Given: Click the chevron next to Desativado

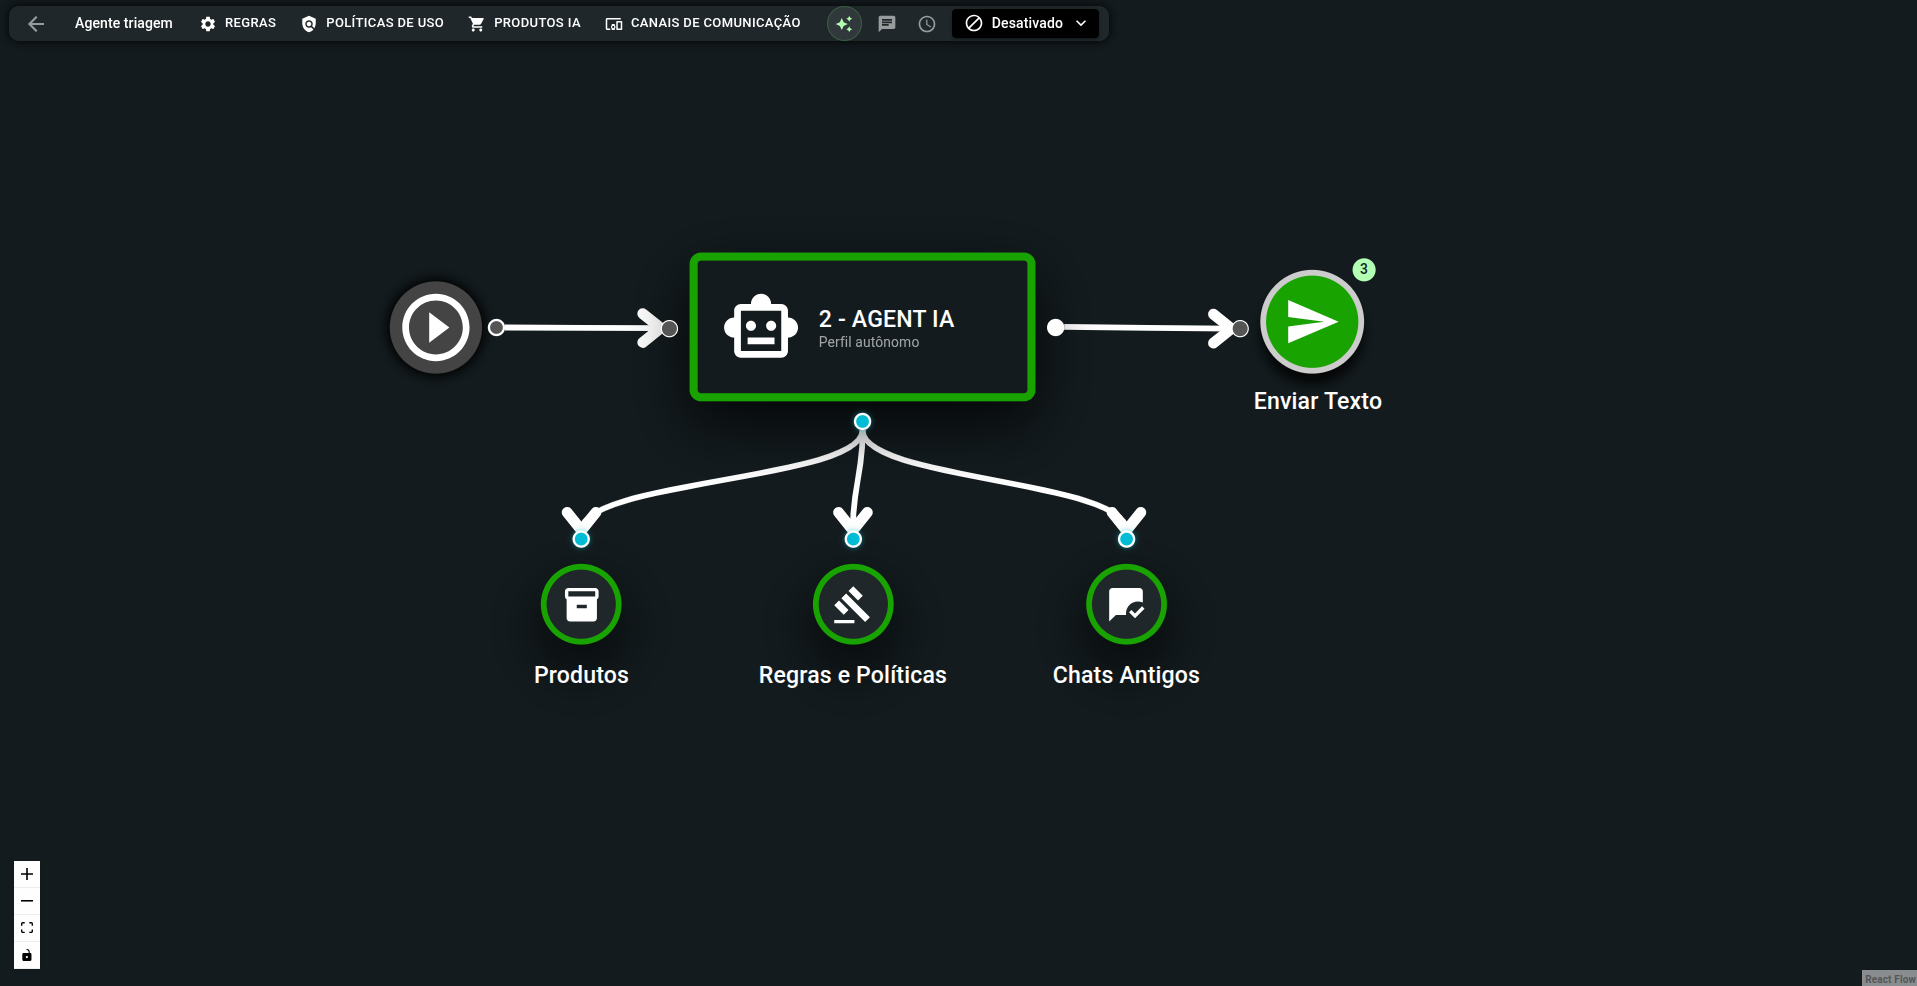Looking at the screenshot, I should point(1081,24).
